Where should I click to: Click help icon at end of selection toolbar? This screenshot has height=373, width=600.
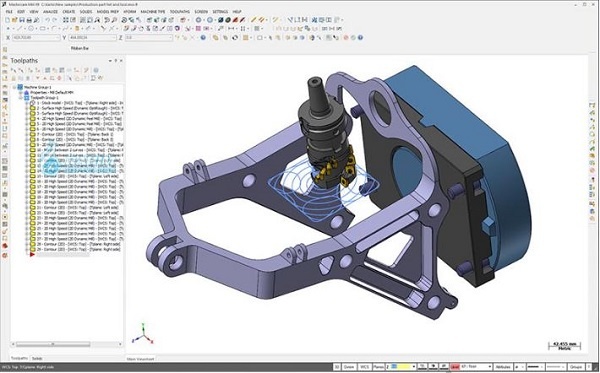click(361, 37)
